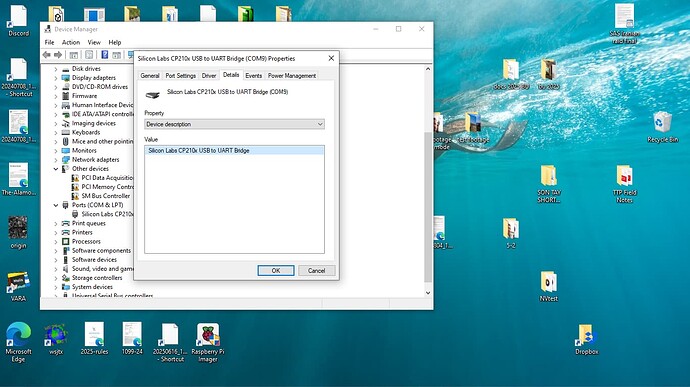The width and height of the screenshot is (690, 387).
Task: Switch to the Driver tab
Action: click(x=209, y=76)
